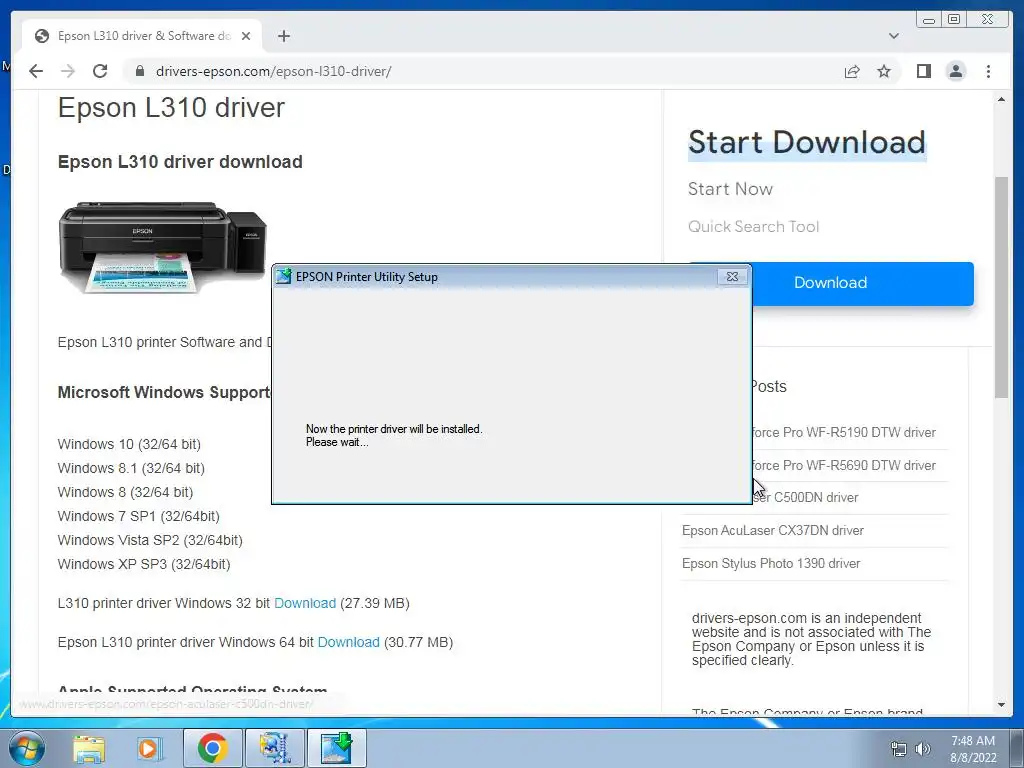
Task: Click the independent website disclaimer text
Action: point(811,639)
